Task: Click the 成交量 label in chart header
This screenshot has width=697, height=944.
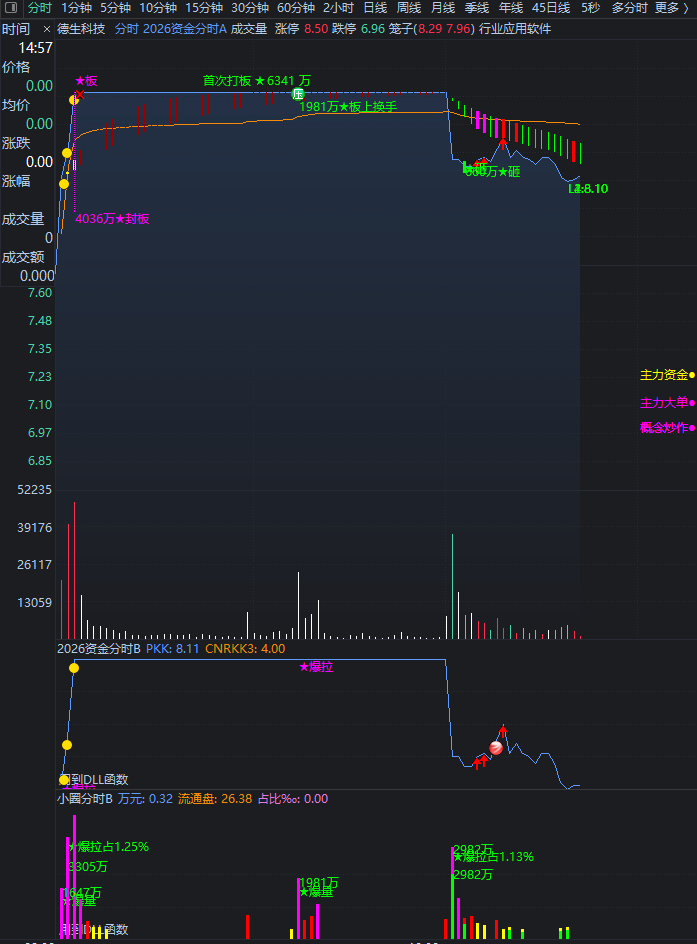Action: [249, 29]
